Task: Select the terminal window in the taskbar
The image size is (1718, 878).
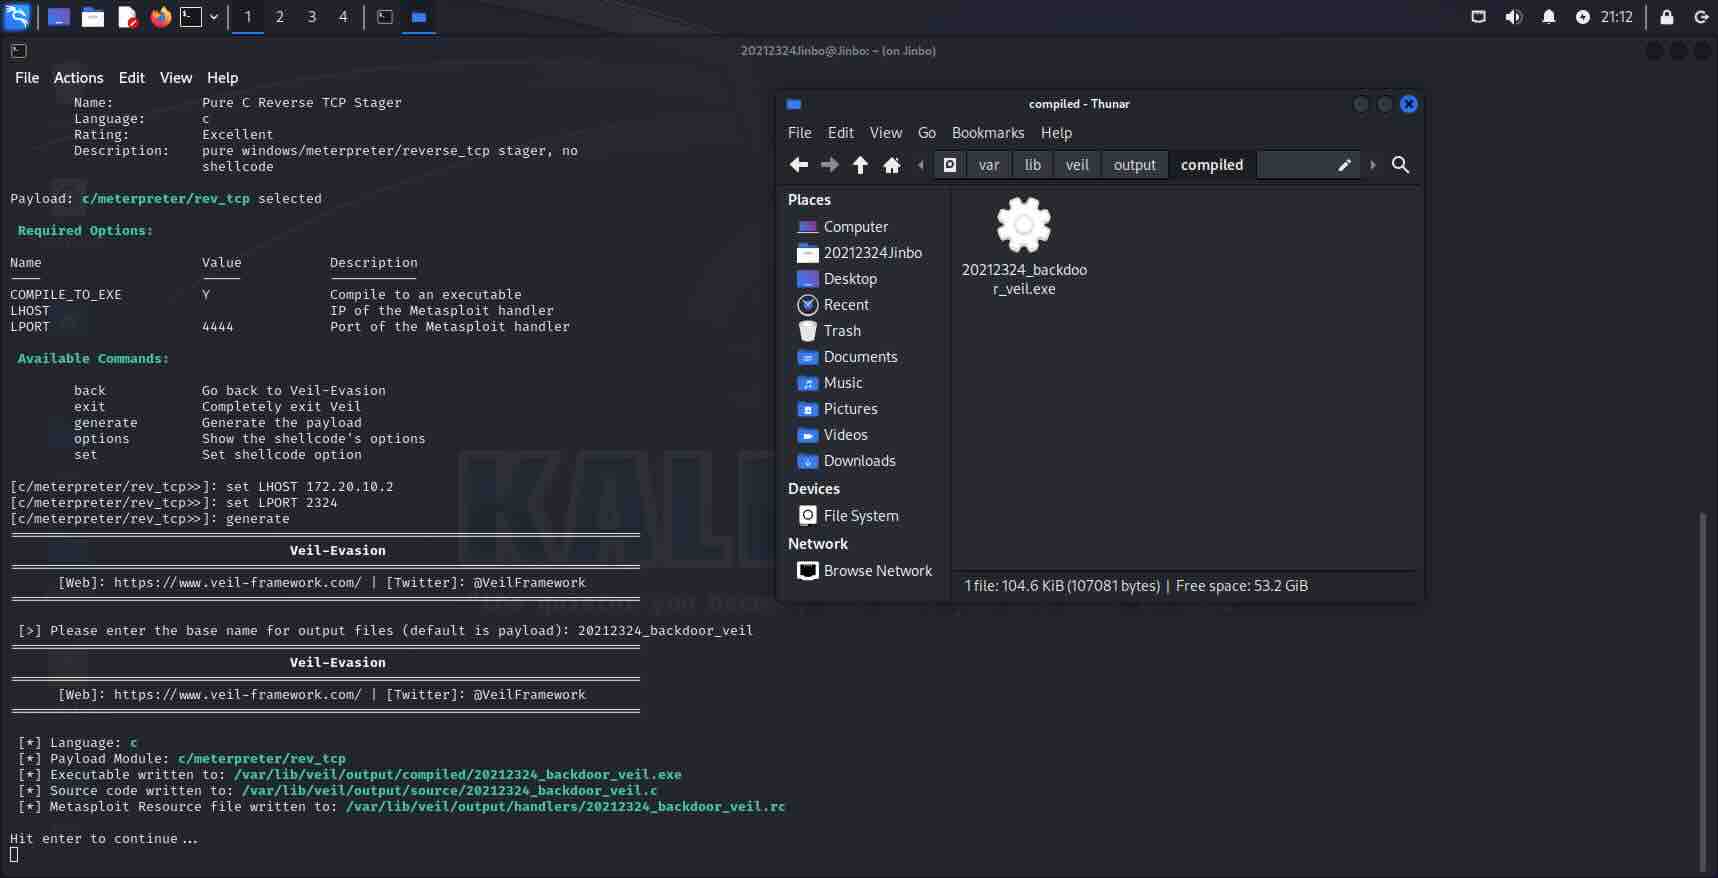Action: click(x=385, y=17)
